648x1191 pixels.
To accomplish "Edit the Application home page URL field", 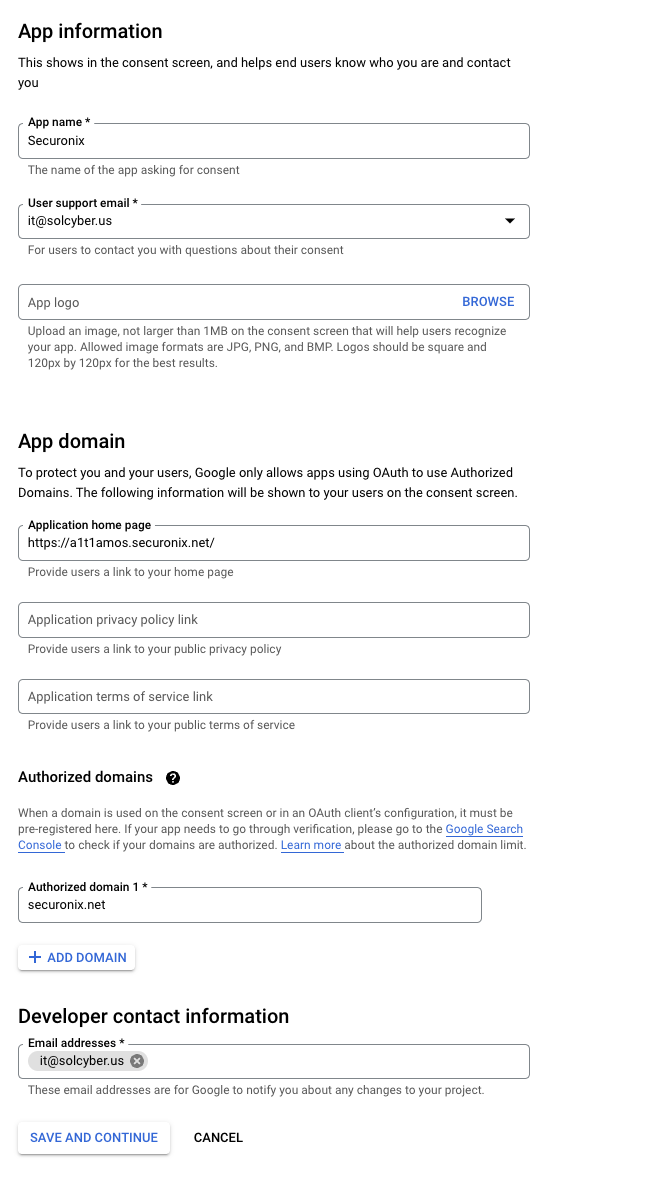I will click(x=273, y=543).
